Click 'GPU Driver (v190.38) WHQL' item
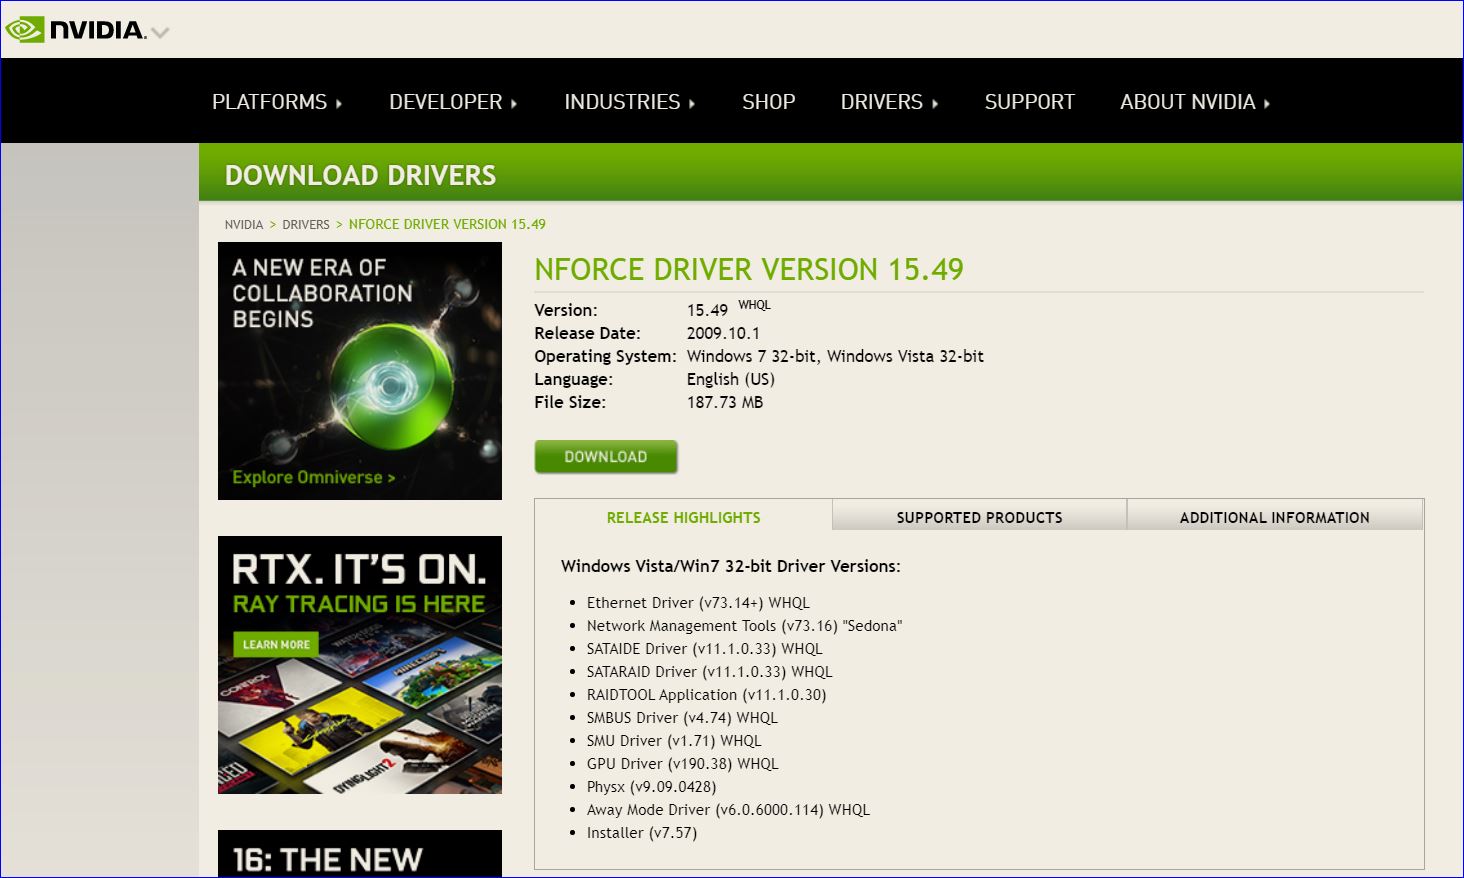This screenshot has width=1464, height=878. point(683,764)
